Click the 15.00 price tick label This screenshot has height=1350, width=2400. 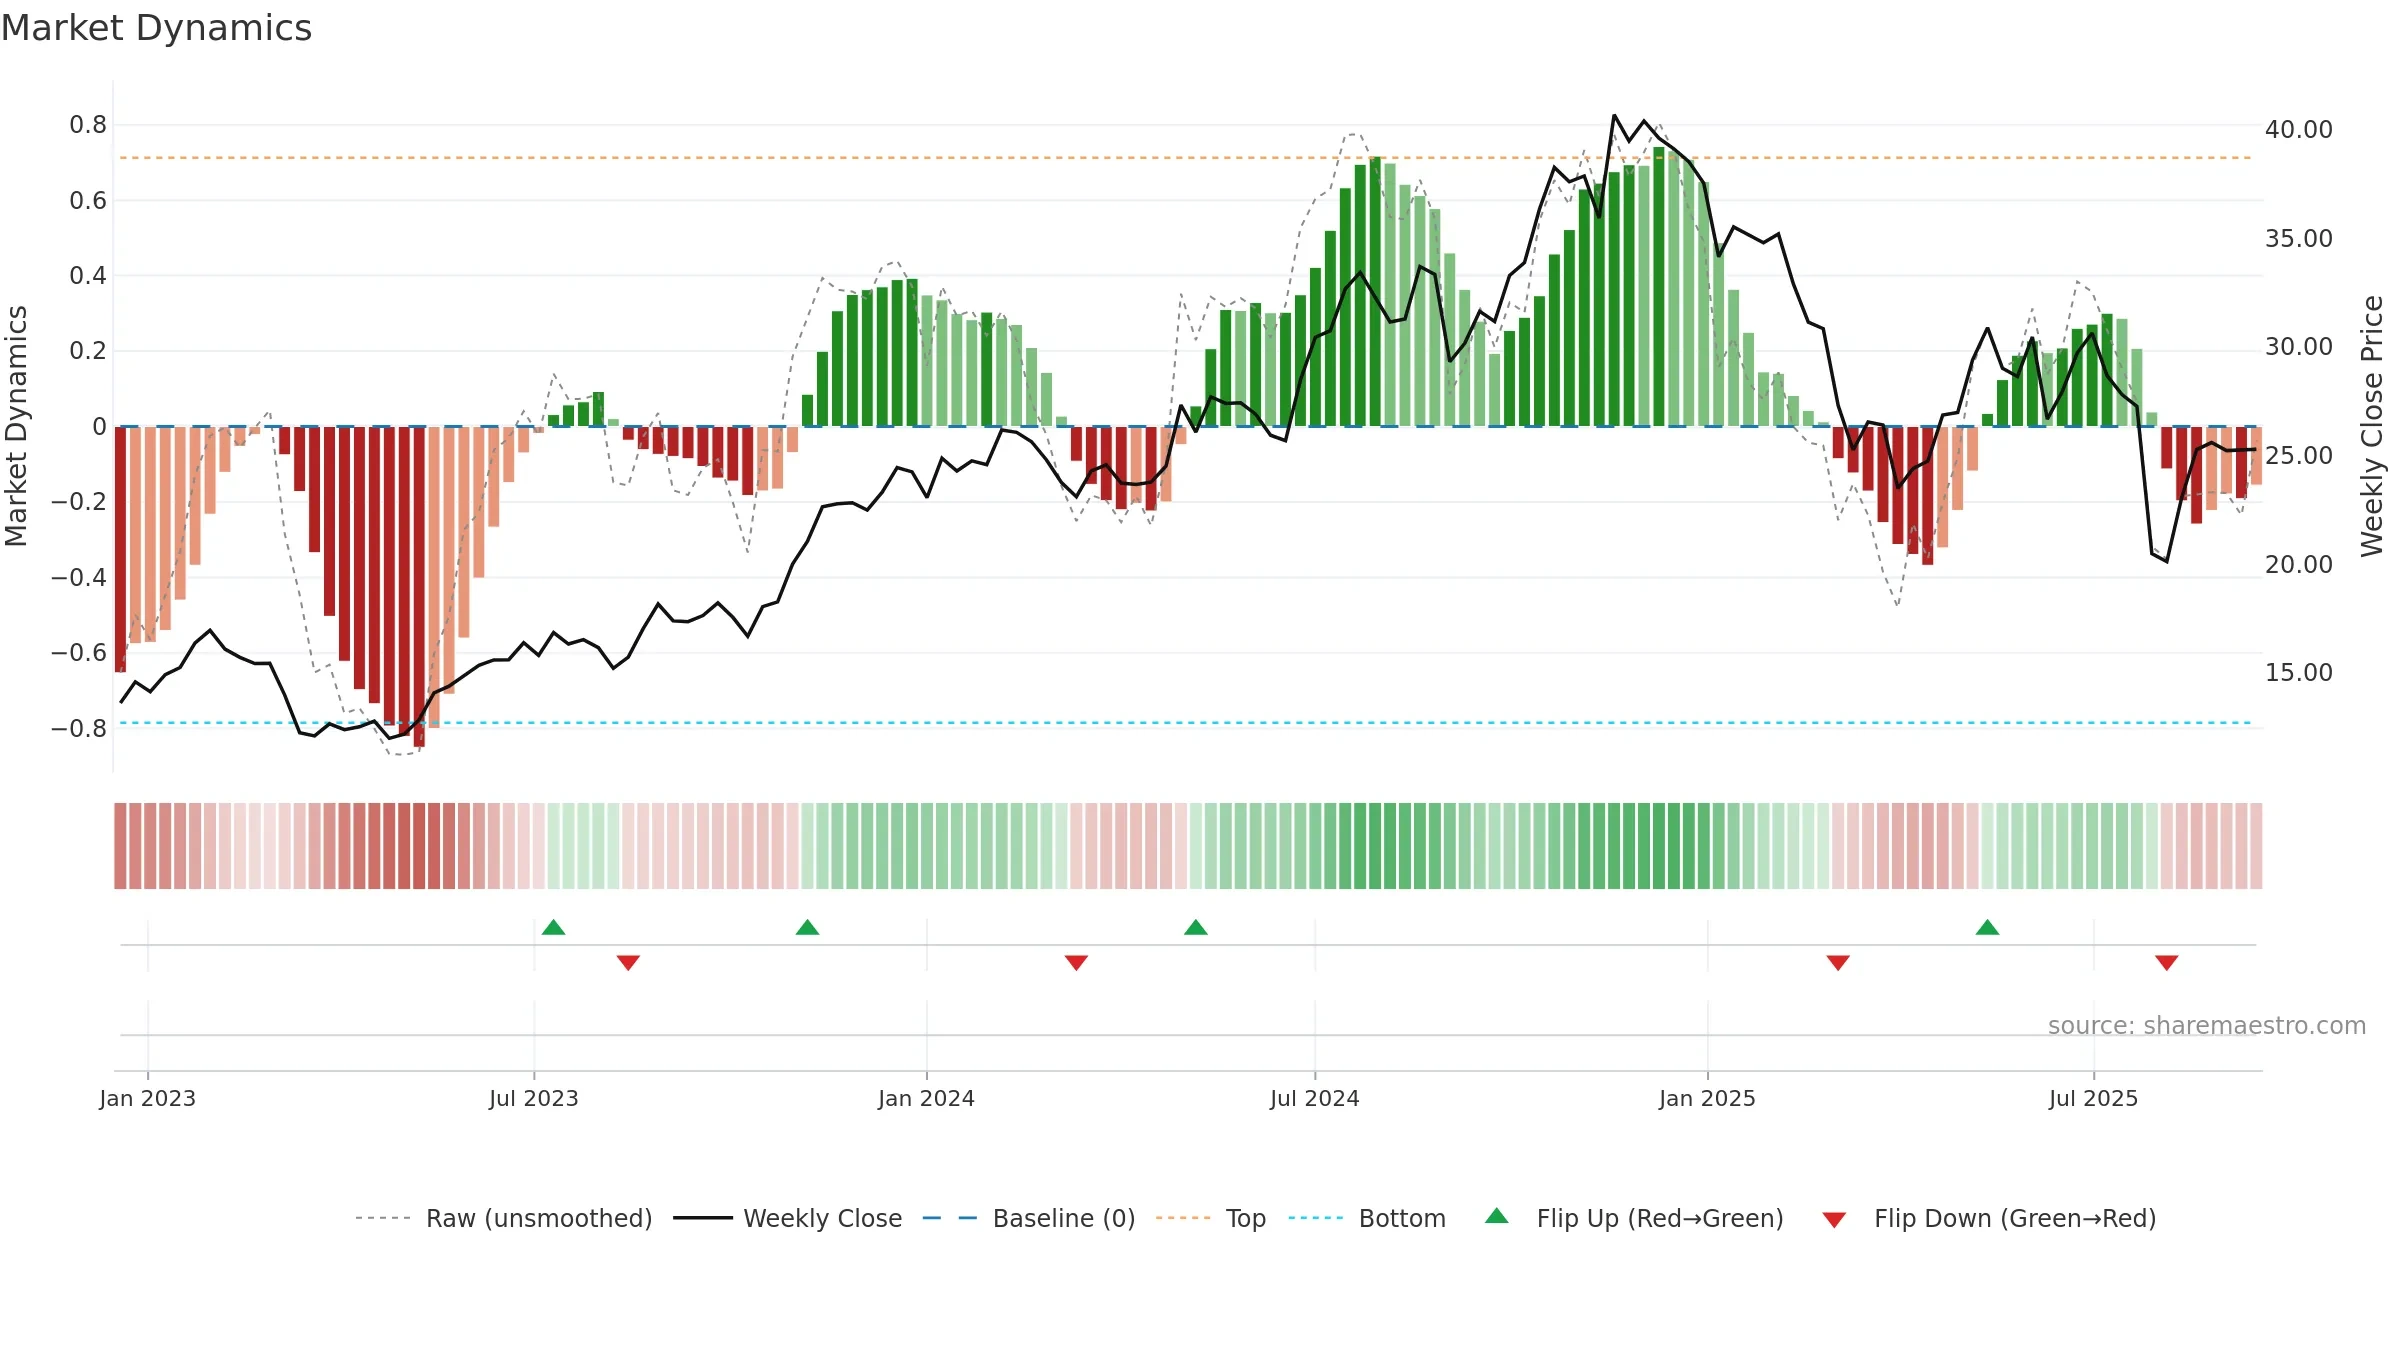(2299, 673)
